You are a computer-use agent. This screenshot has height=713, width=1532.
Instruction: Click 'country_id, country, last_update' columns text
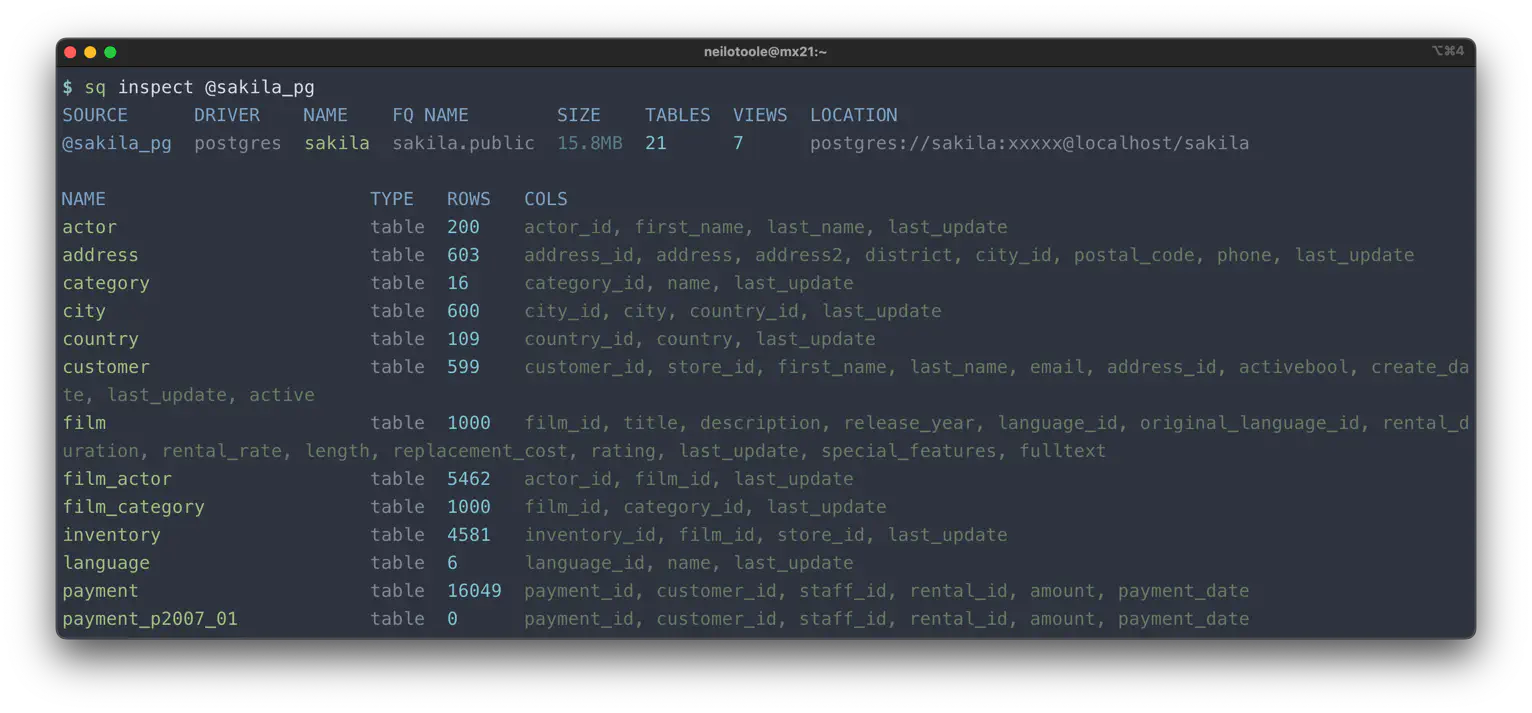(700, 339)
